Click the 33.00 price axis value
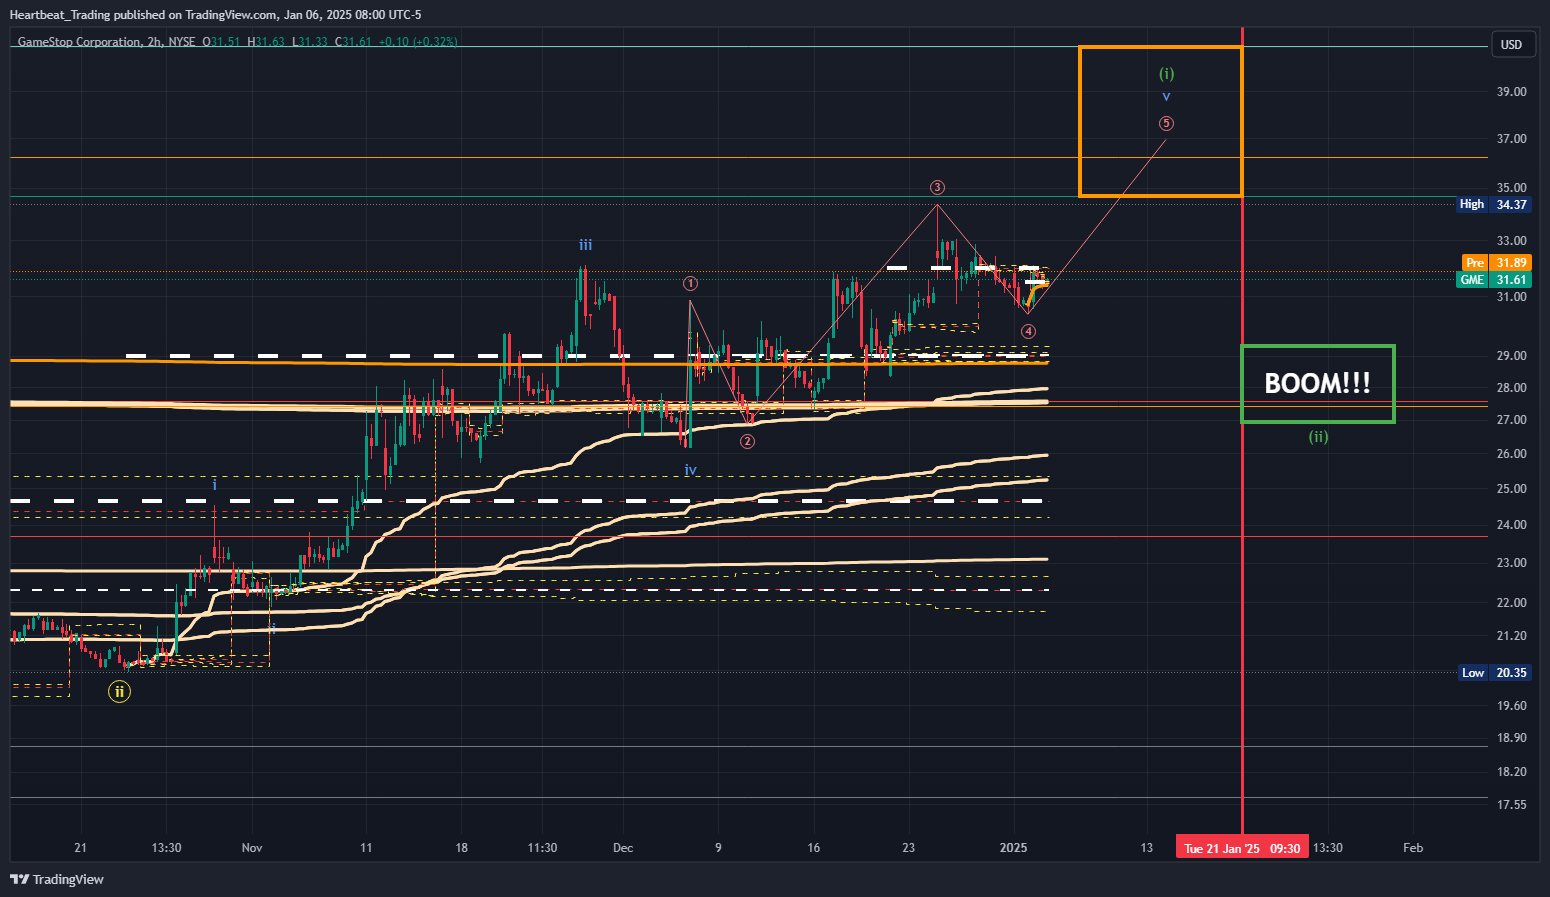 pyautogui.click(x=1511, y=241)
